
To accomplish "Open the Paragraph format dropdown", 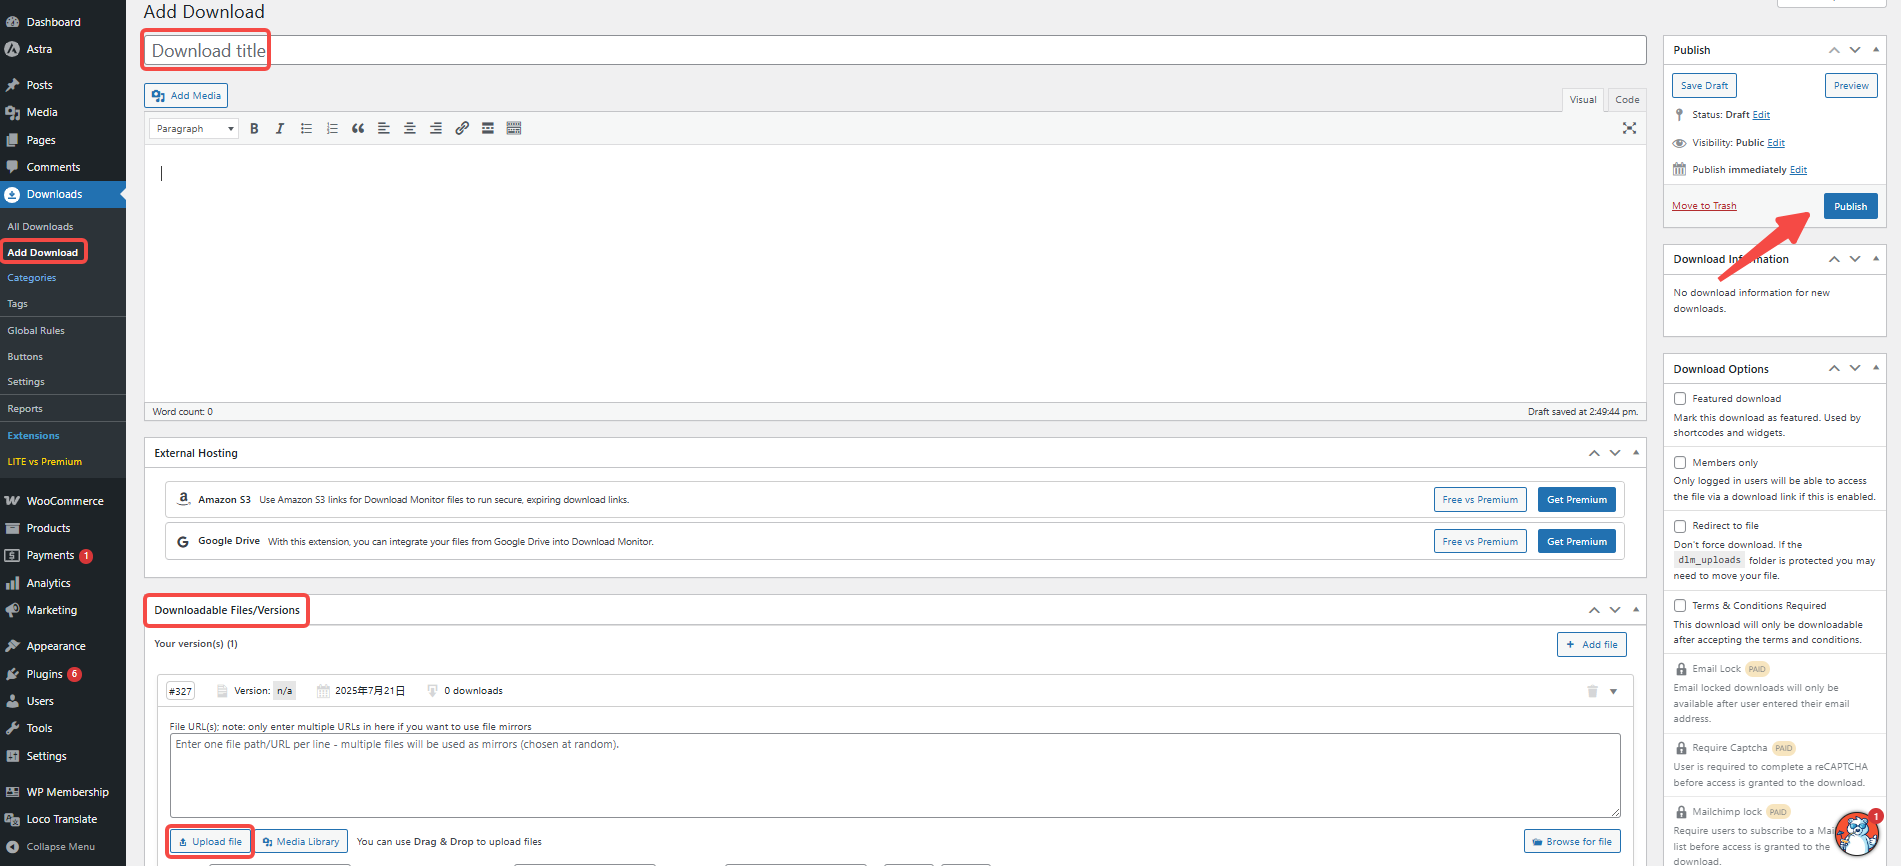I will [x=194, y=129].
